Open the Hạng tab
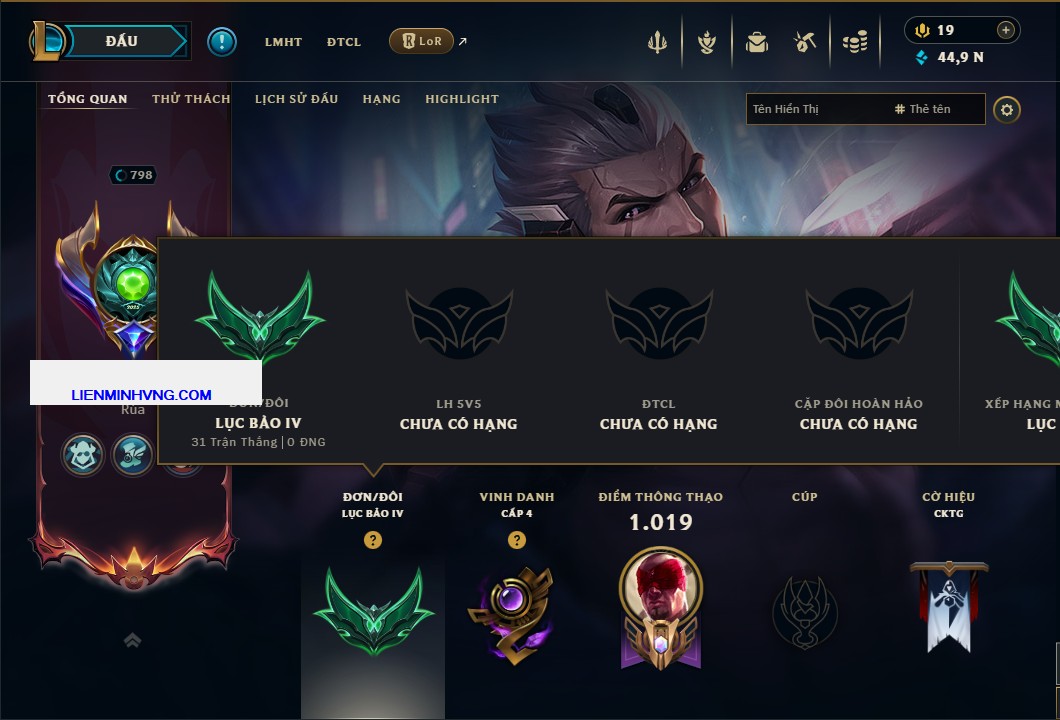Screen dimensions: 1060x720 (x=381, y=99)
